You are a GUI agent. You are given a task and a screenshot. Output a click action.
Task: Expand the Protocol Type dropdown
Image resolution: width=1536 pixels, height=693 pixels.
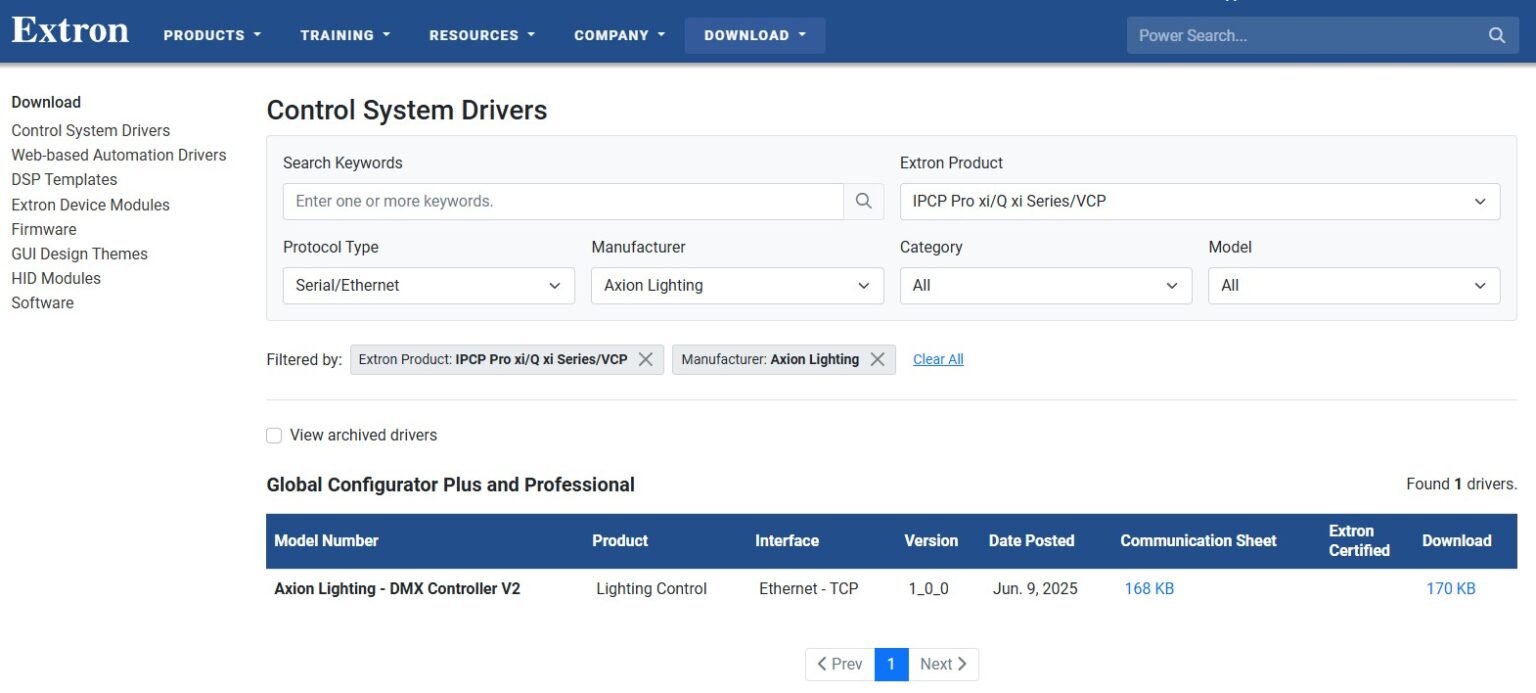click(x=429, y=285)
